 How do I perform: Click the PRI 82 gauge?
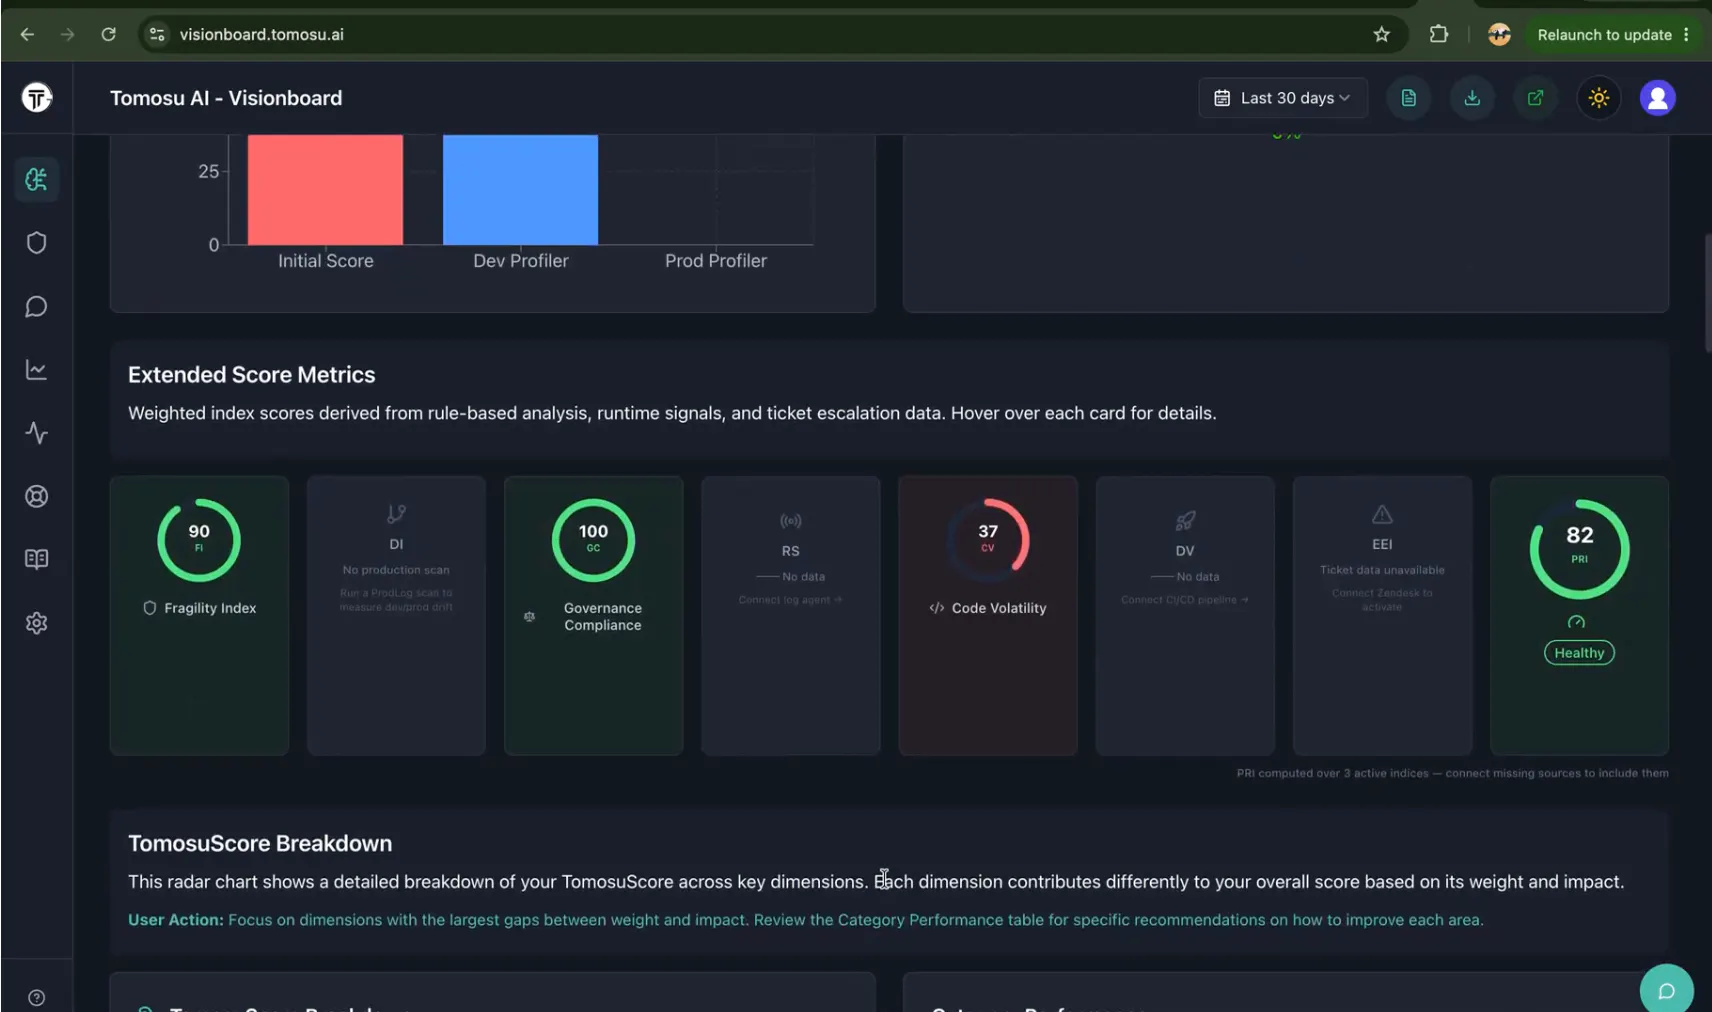1579,549
